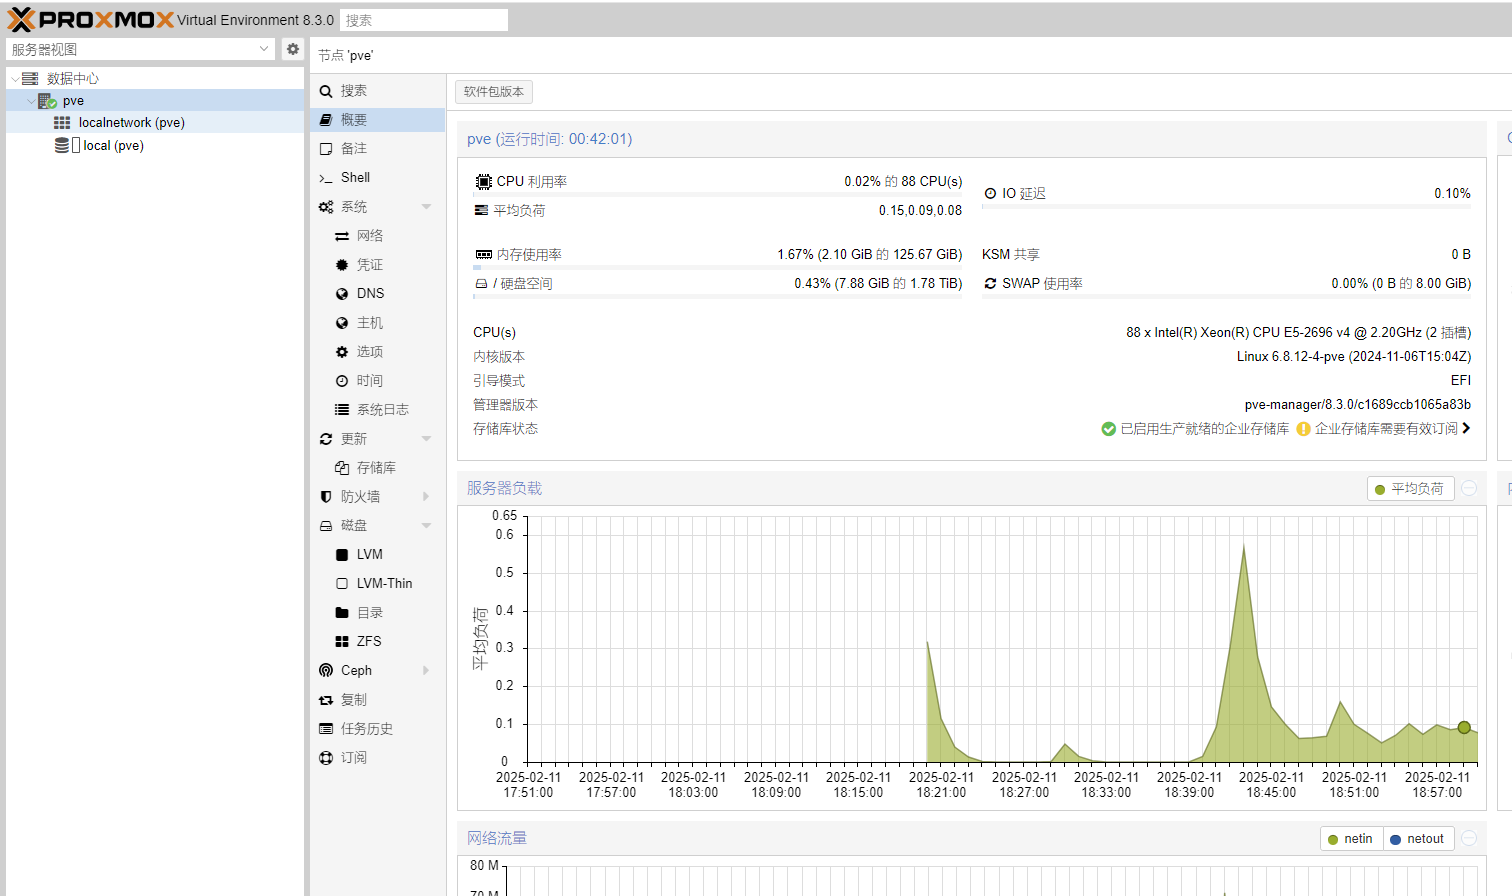Screen dimensions: 1512x896
Task: Click the undo zoom button of 服务器负载 chart
Action: click(x=1469, y=488)
